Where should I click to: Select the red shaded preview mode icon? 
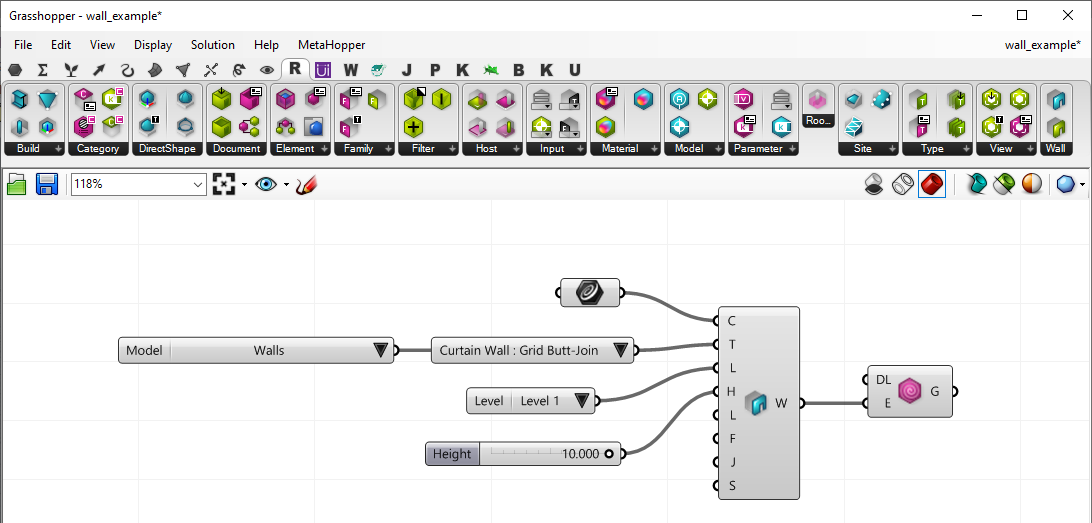[932, 185]
